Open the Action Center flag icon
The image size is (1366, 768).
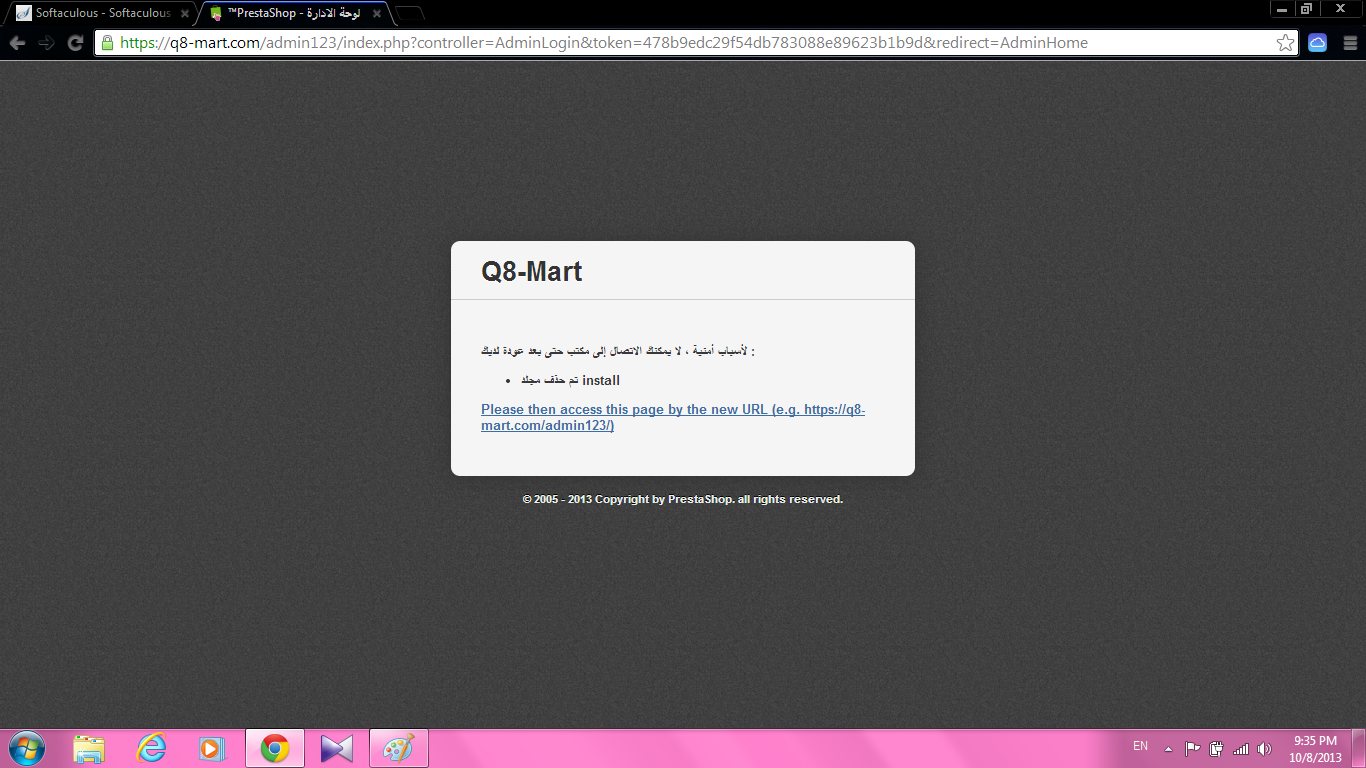pos(1192,748)
